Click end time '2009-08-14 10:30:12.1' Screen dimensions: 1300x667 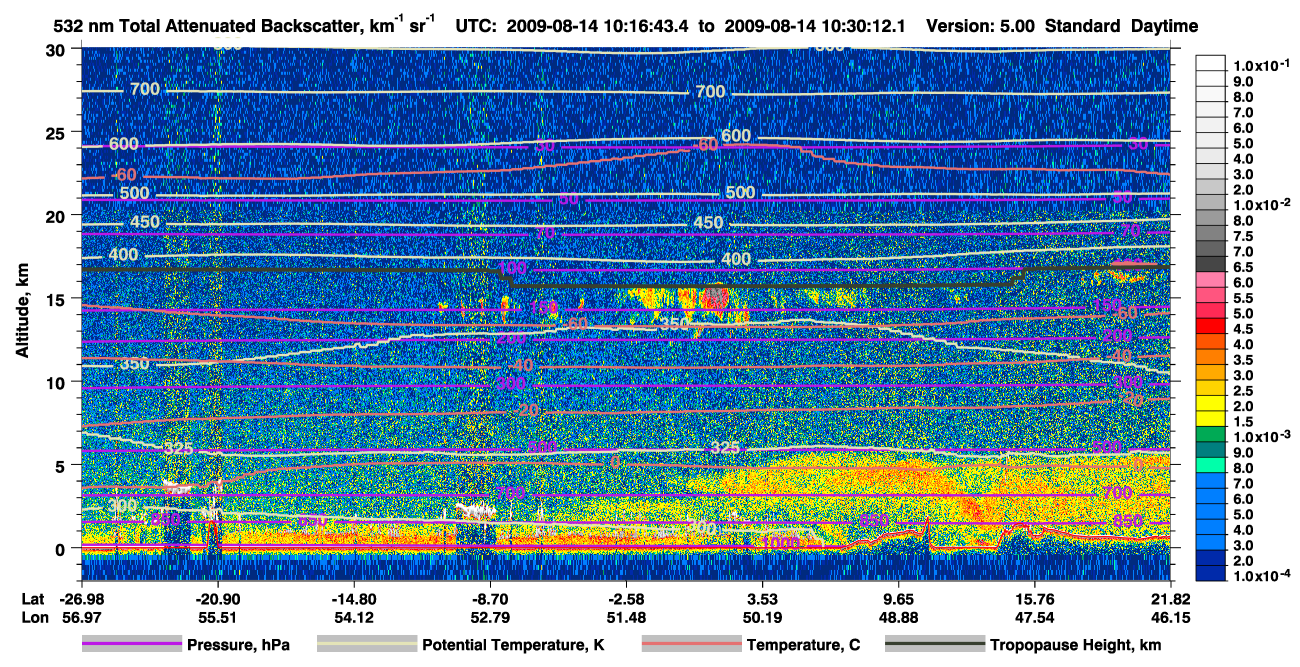pos(817,25)
